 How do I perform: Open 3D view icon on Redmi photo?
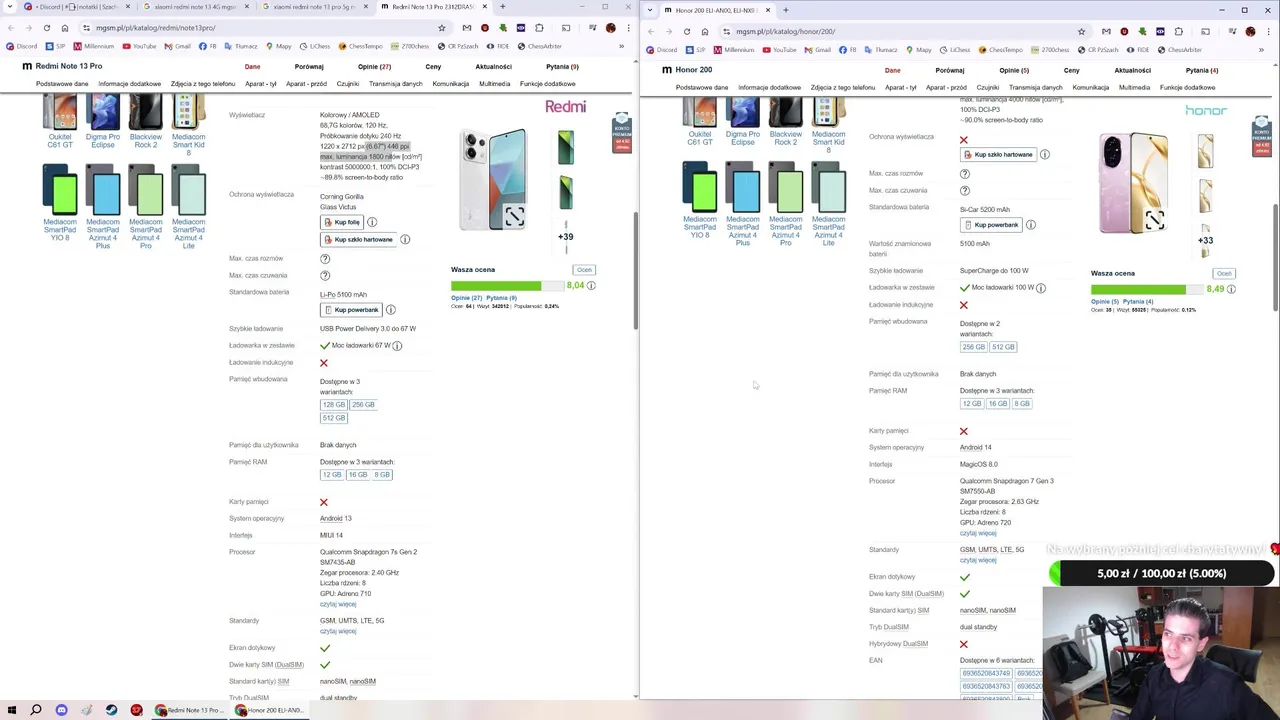pos(514,217)
